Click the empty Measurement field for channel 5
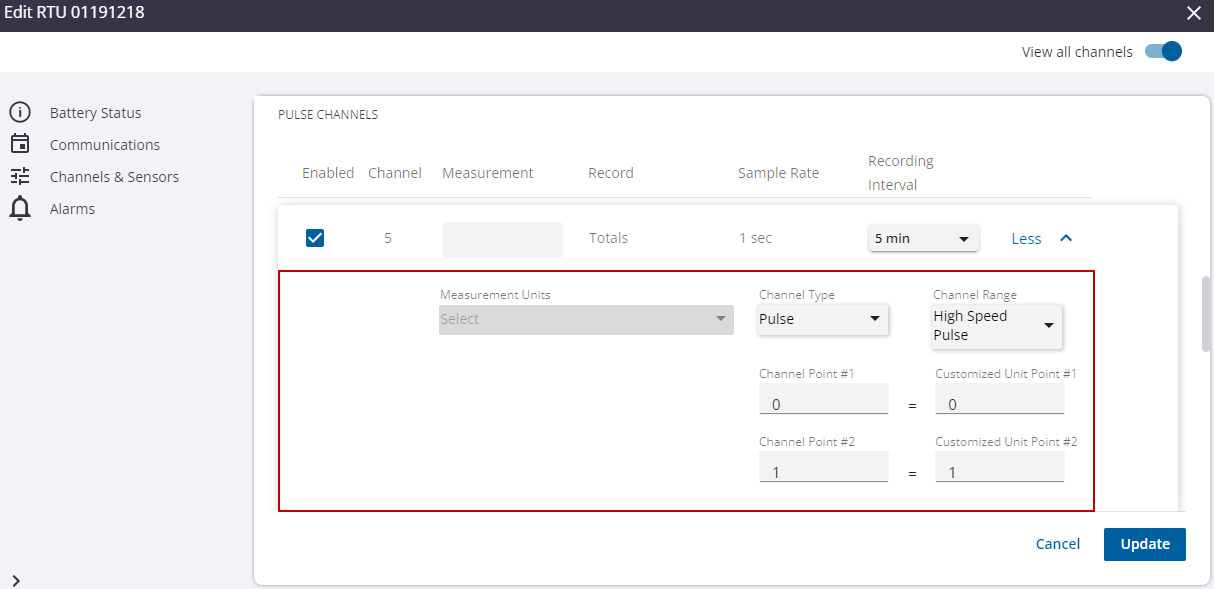 tap(502, 238)
